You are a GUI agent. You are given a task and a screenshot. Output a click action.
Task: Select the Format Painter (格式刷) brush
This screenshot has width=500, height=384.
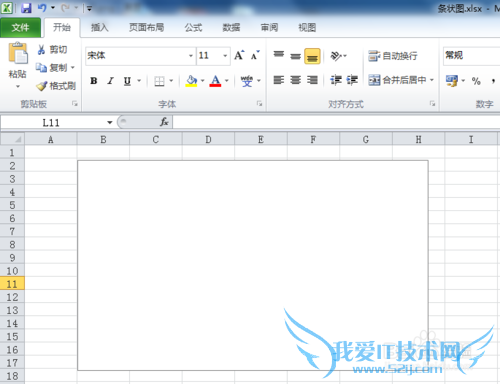click(42, 86)
